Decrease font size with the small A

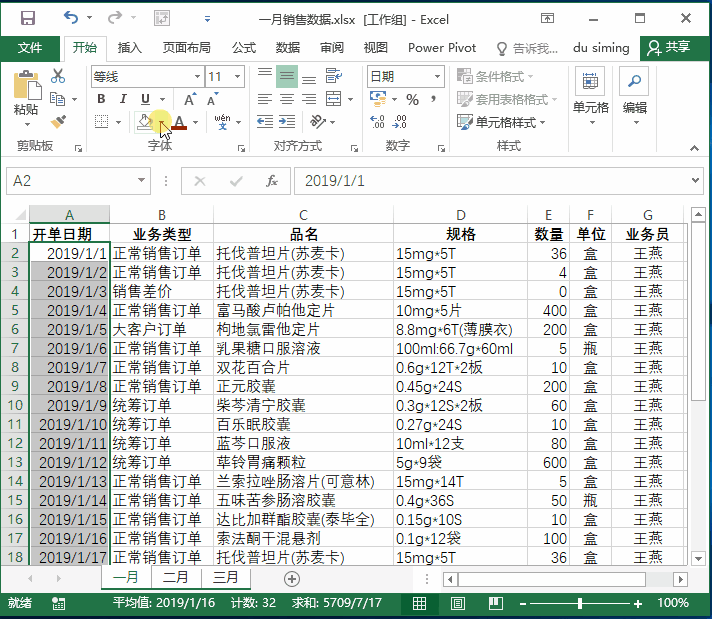[x=213, y=99]
